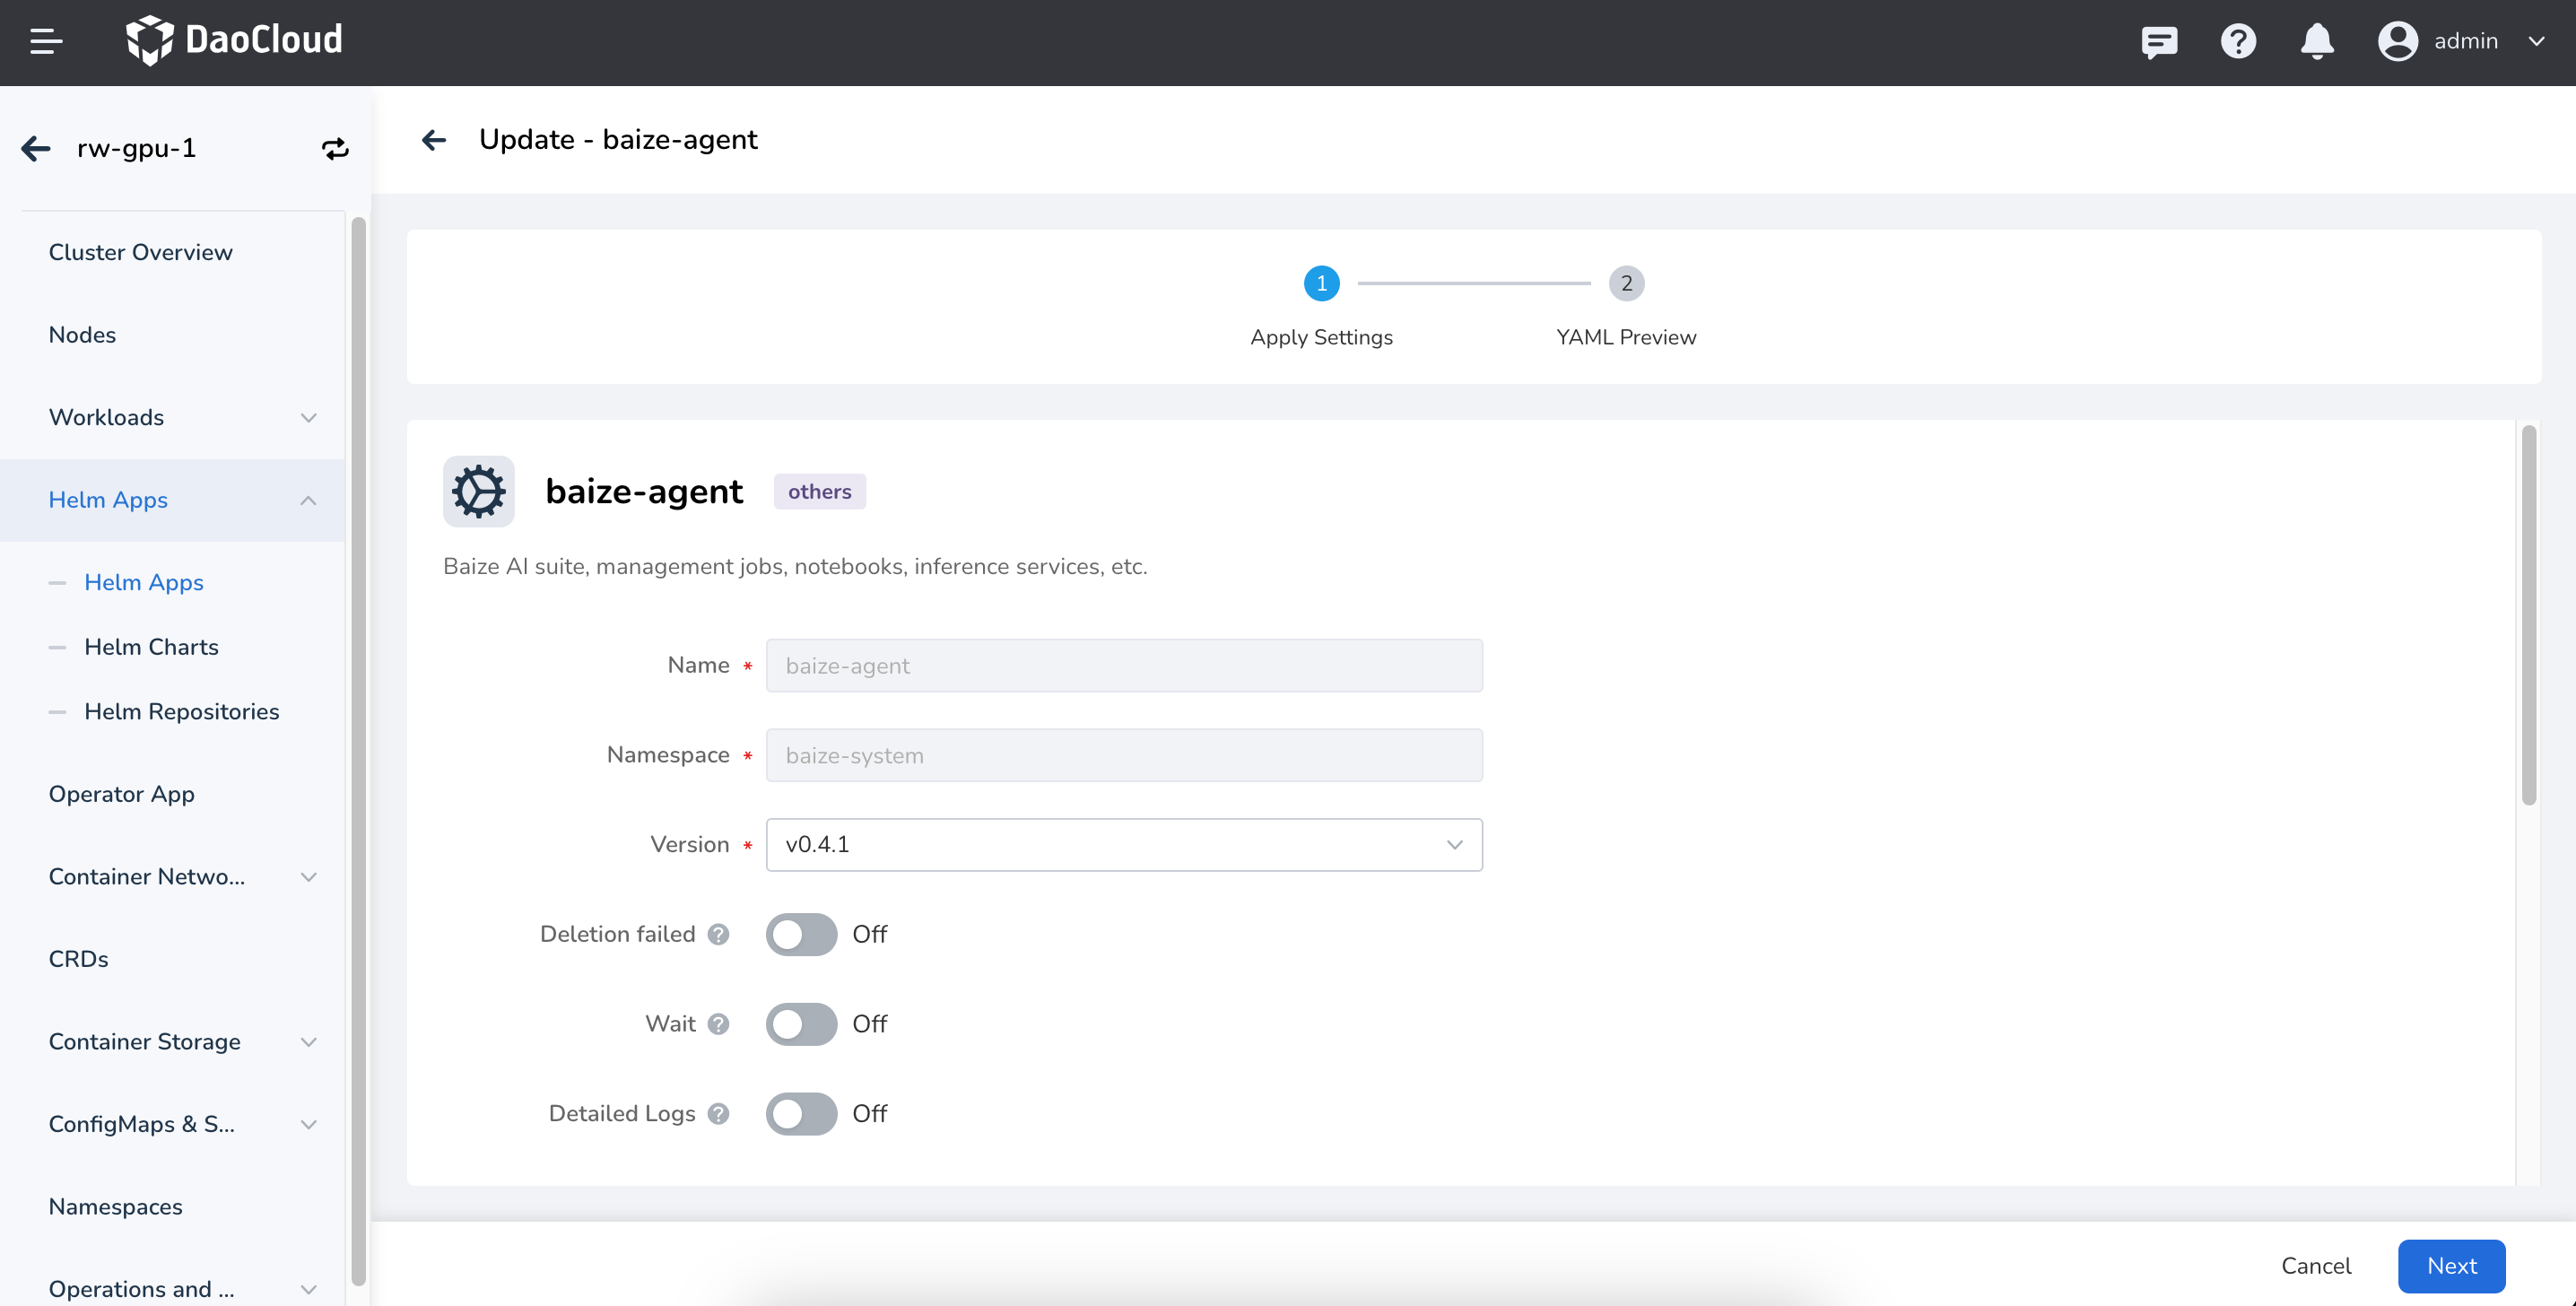
Task: Turn on the Wait switch
Action: 801,1024
